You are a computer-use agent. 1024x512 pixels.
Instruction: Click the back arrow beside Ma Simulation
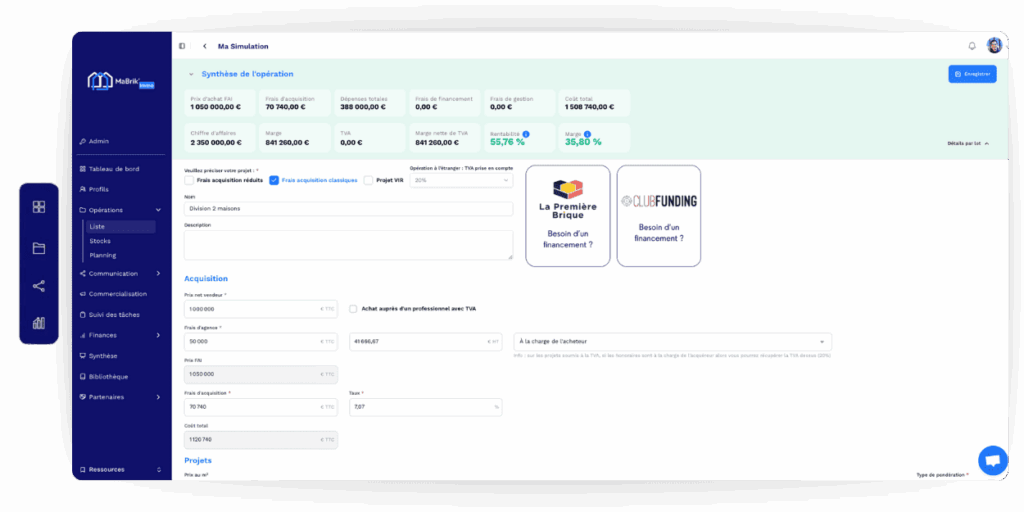point(205,46)
